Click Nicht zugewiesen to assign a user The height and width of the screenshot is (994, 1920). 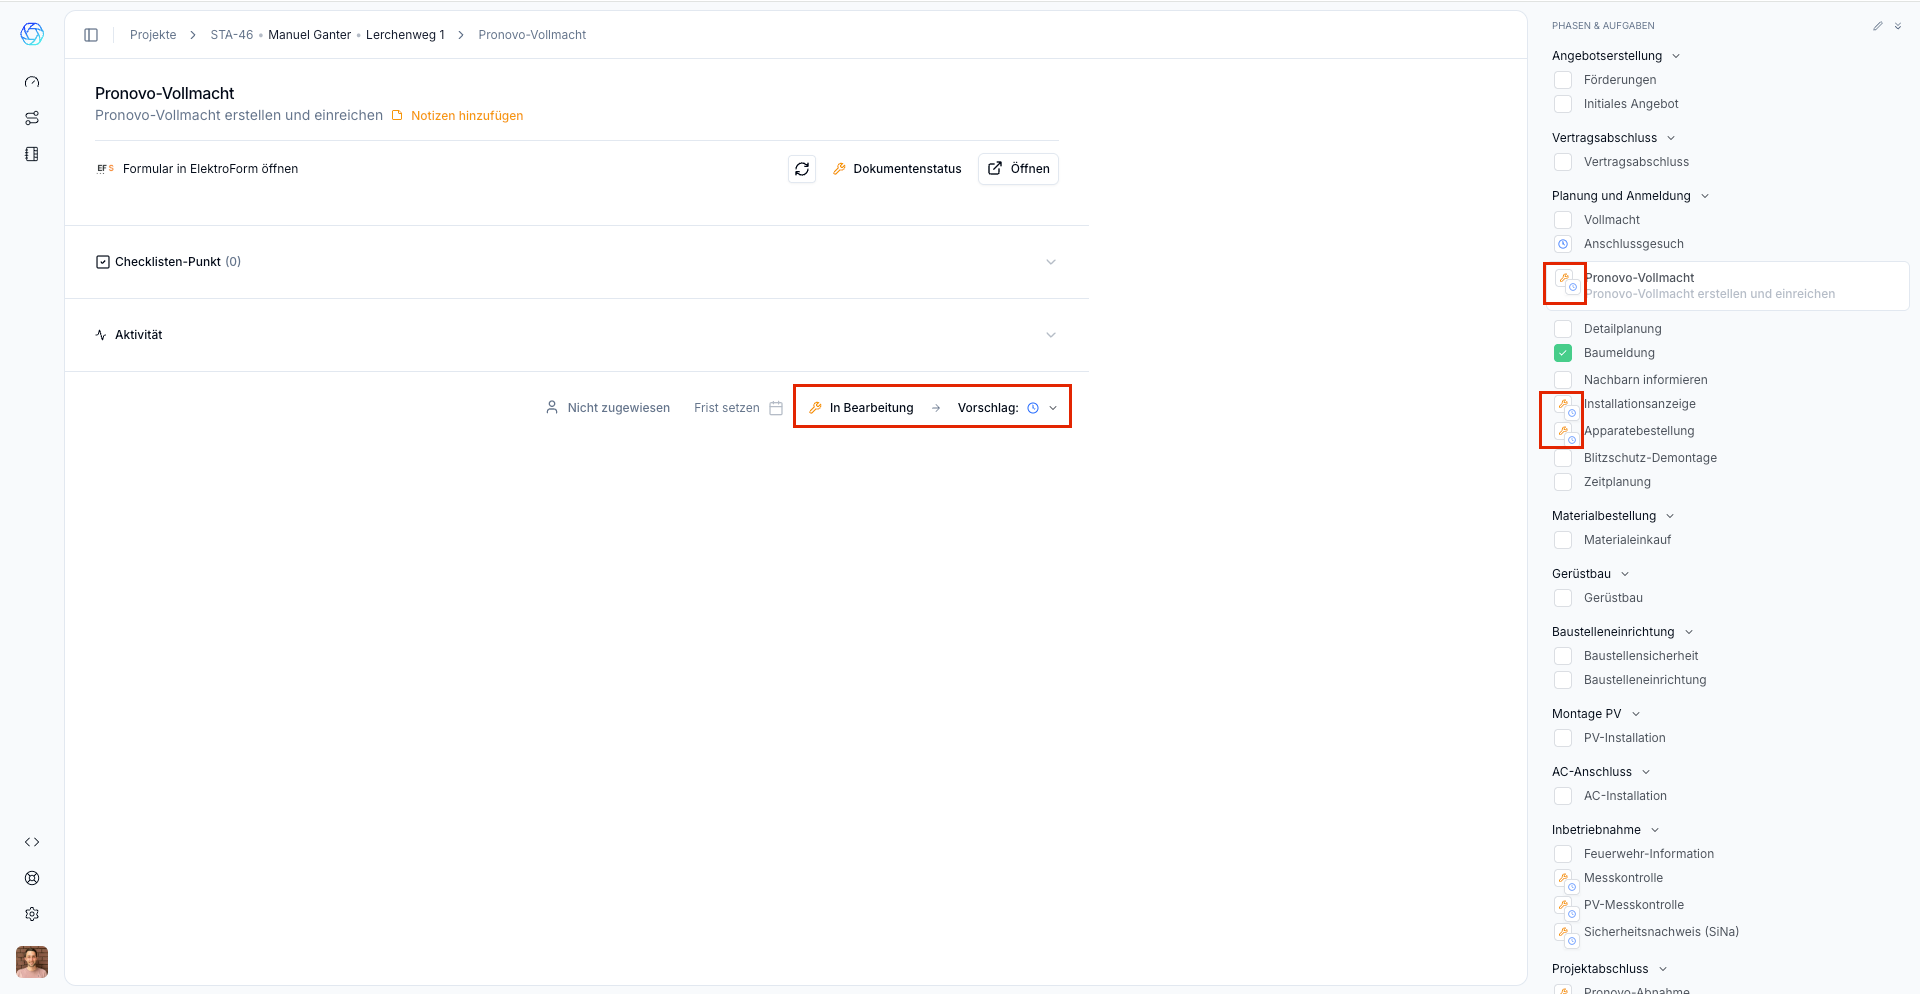point(608,408)
